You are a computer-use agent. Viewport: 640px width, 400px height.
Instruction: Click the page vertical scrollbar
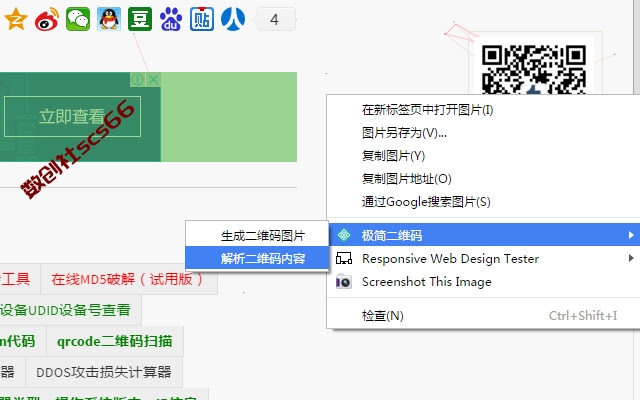pos(637,47)
